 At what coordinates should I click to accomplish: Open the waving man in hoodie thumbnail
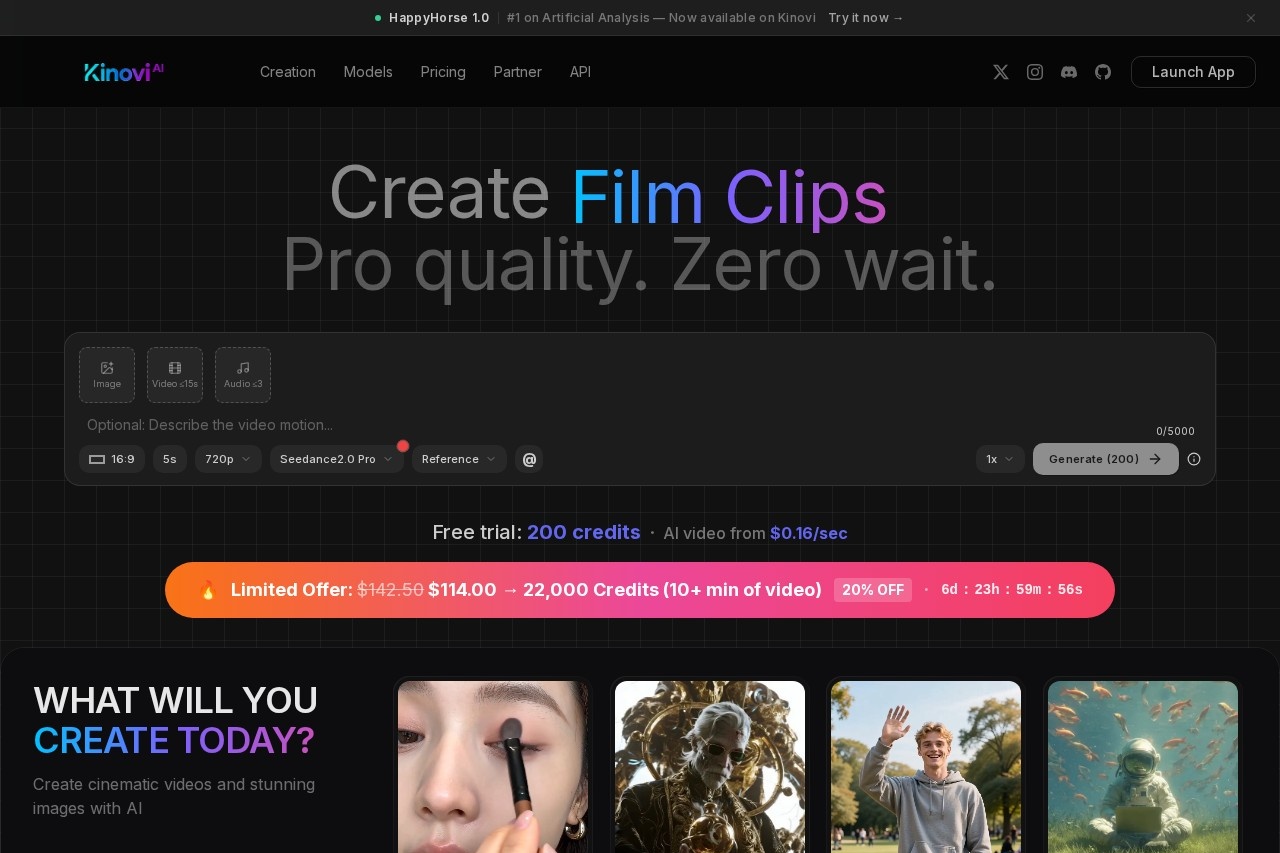(x=926, y=767)
